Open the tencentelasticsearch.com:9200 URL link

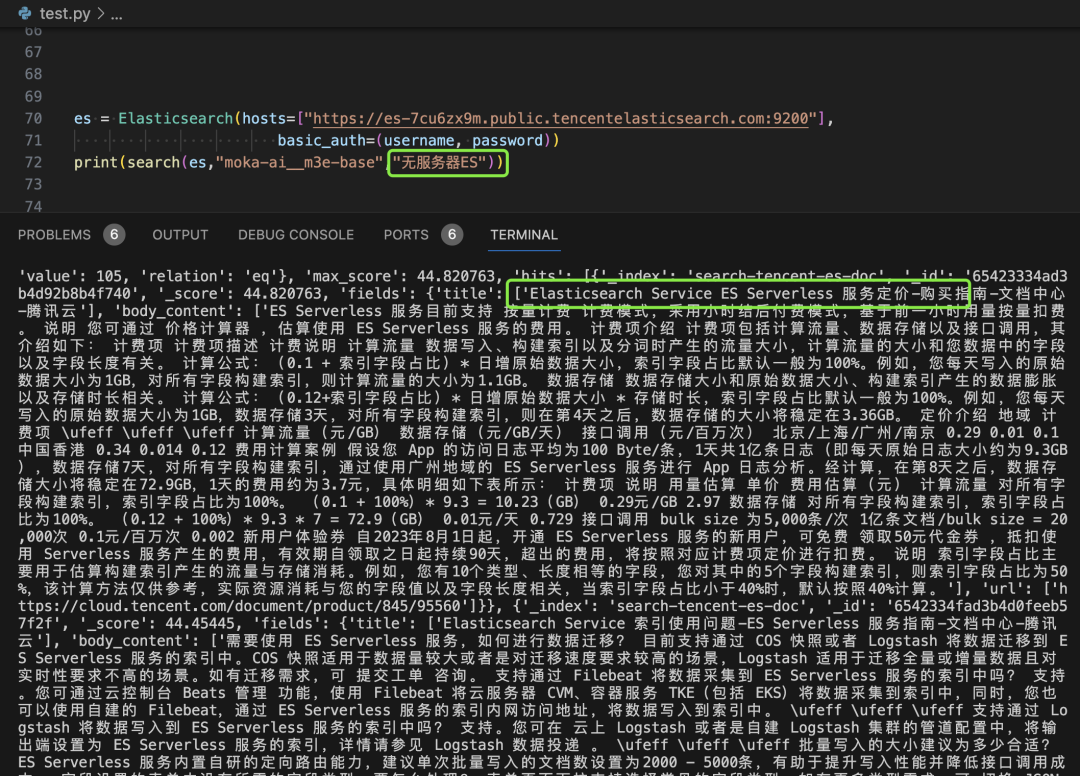pos(561,118)
